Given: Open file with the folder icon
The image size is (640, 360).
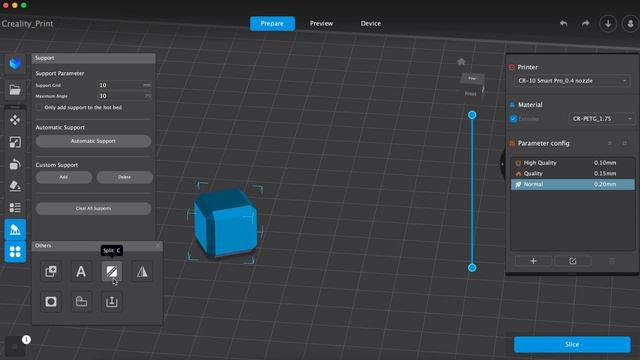Looking at the screenshot, I should pyautogui.click(x=15, y=90).
